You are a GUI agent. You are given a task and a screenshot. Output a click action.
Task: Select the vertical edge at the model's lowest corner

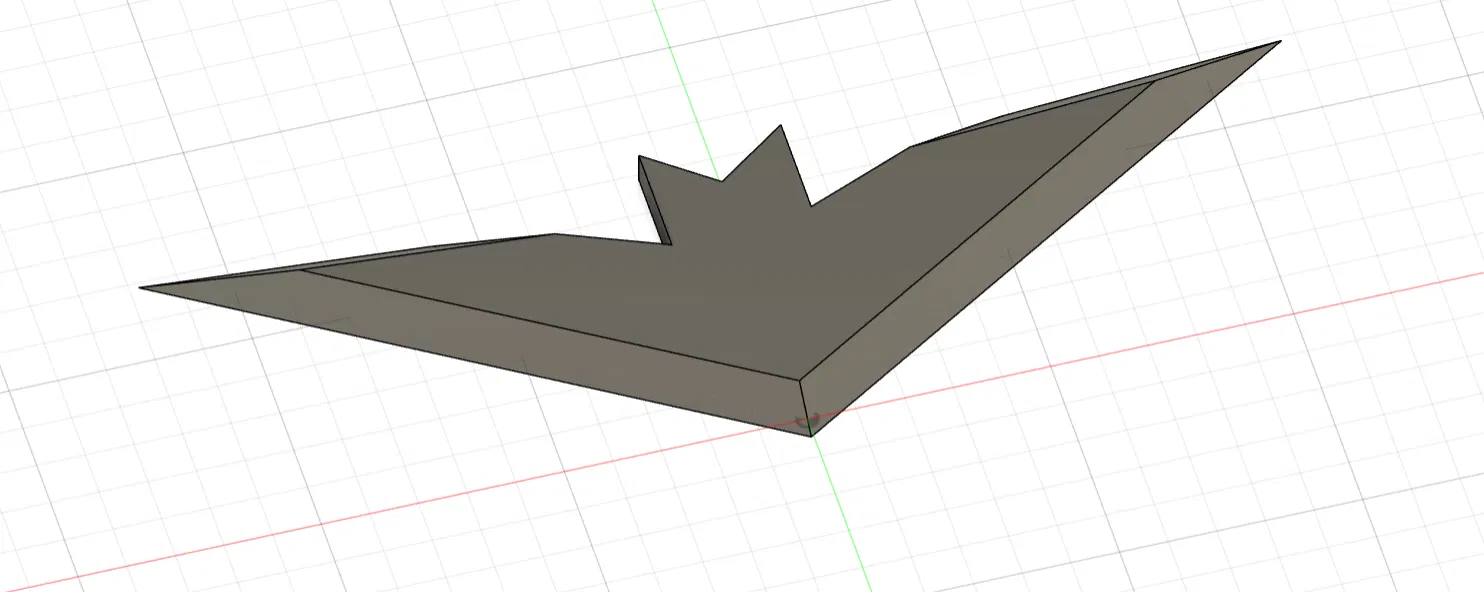[x=805, y=410]
